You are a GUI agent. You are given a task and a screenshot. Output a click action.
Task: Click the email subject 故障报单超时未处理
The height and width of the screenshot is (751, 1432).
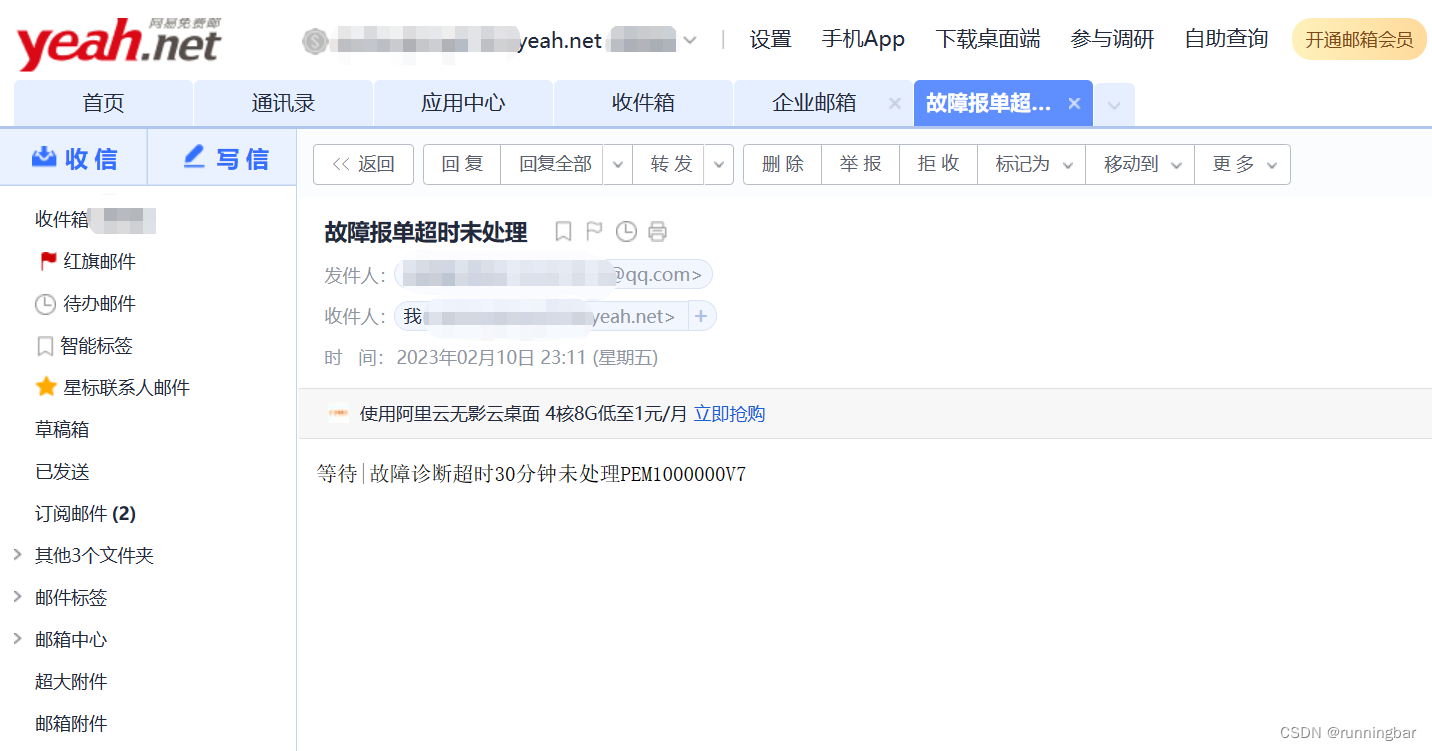(426, 232)
